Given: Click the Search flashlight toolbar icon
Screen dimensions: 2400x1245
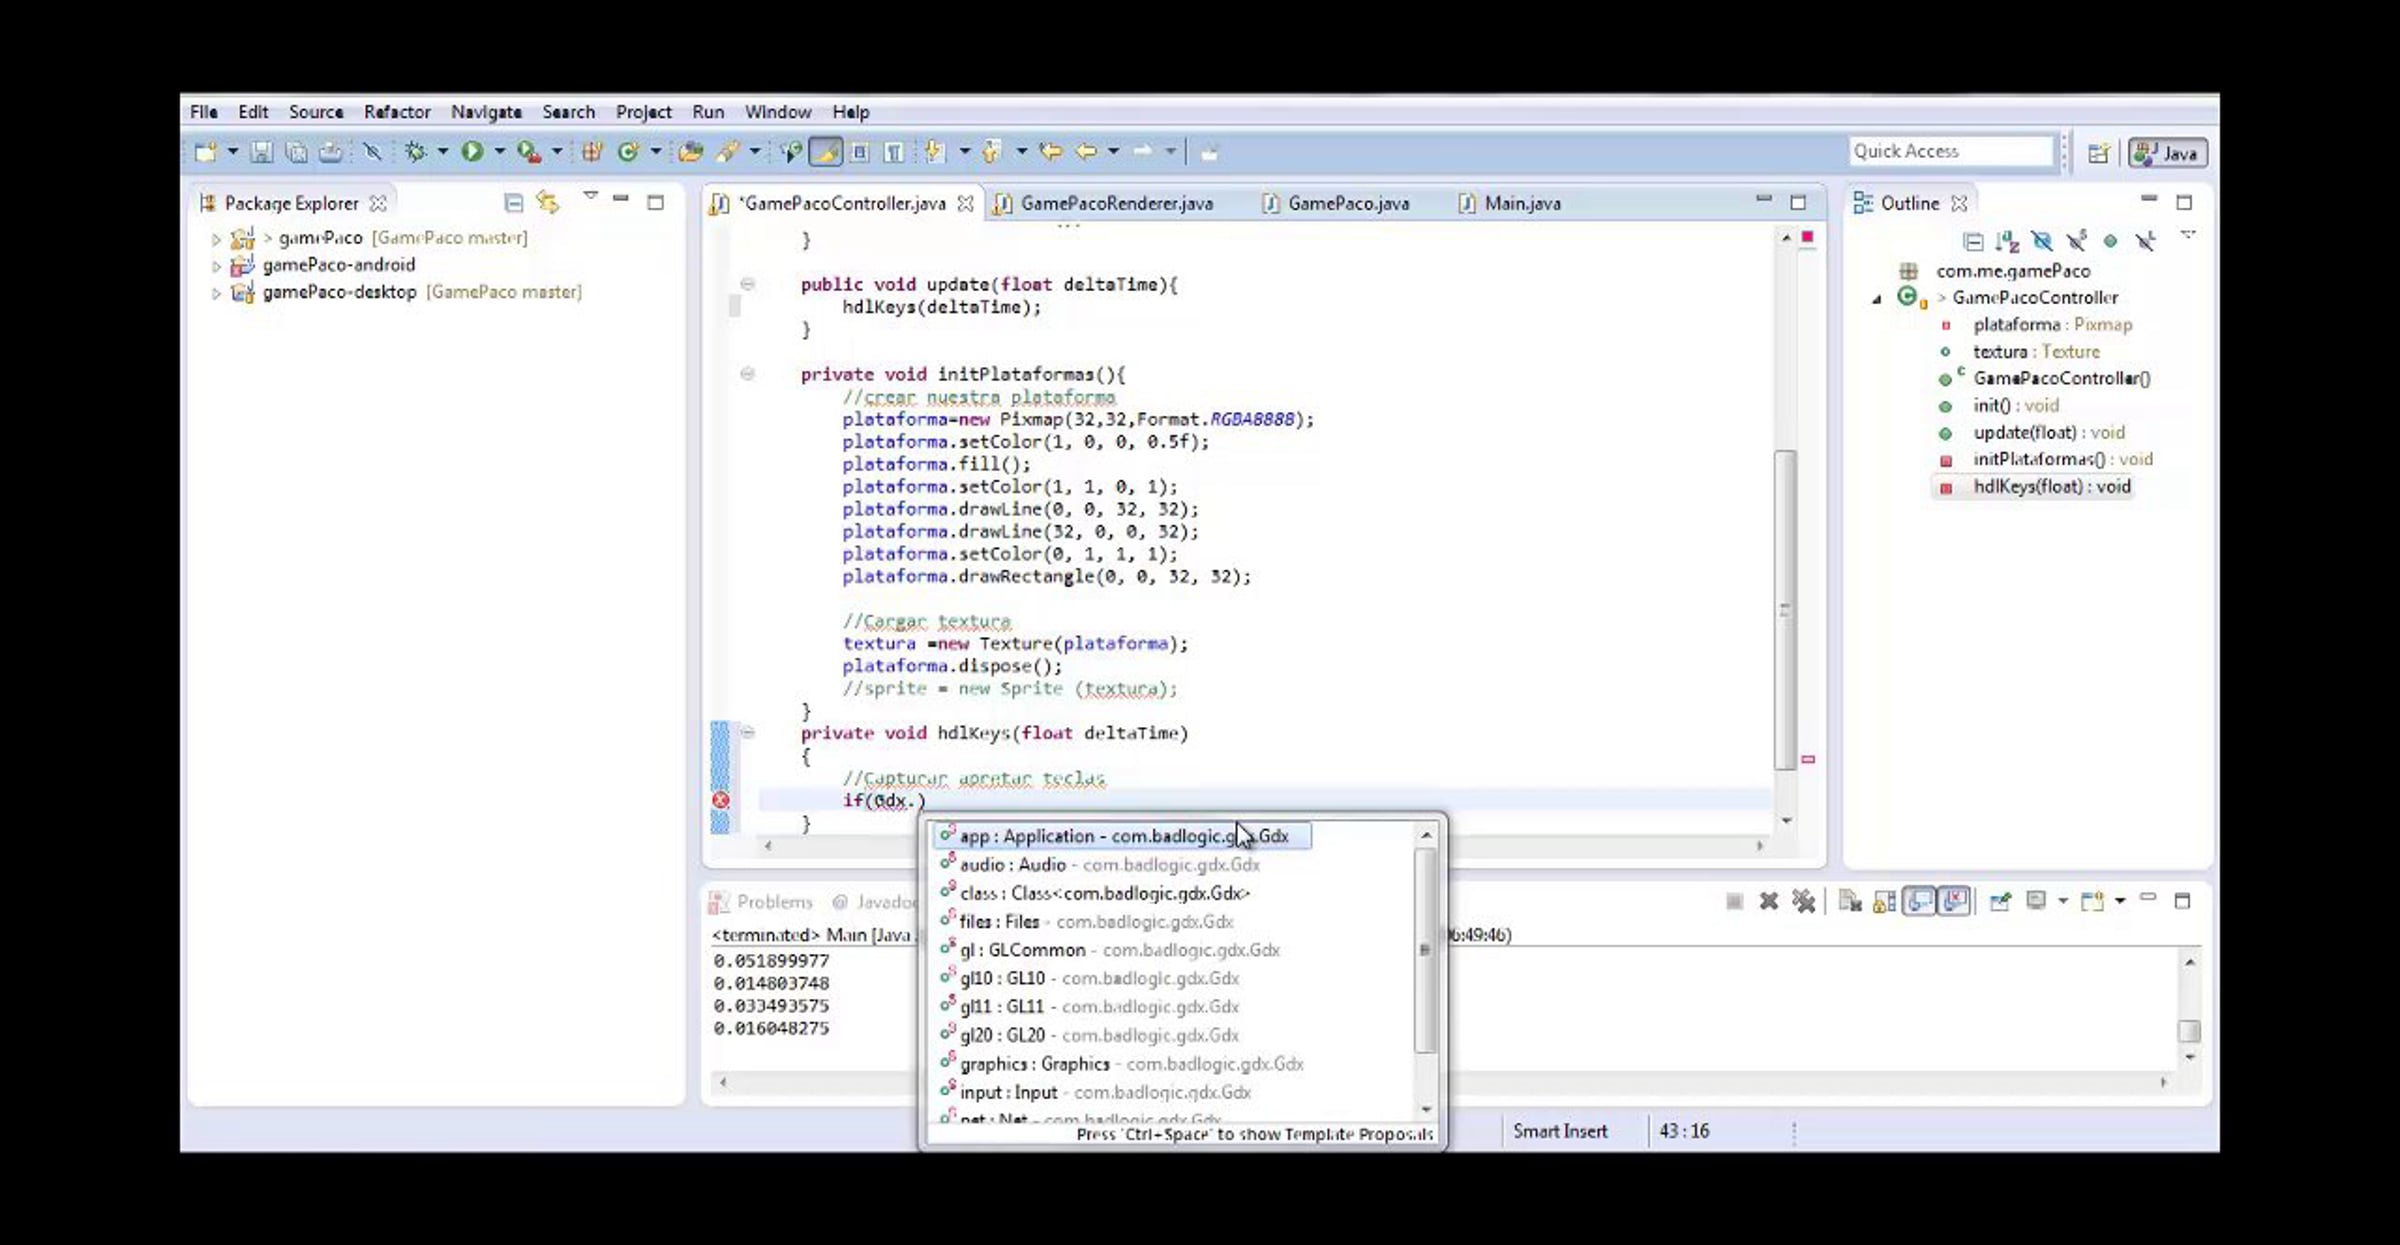Looking at the screenshot, I should click(728, 152).
